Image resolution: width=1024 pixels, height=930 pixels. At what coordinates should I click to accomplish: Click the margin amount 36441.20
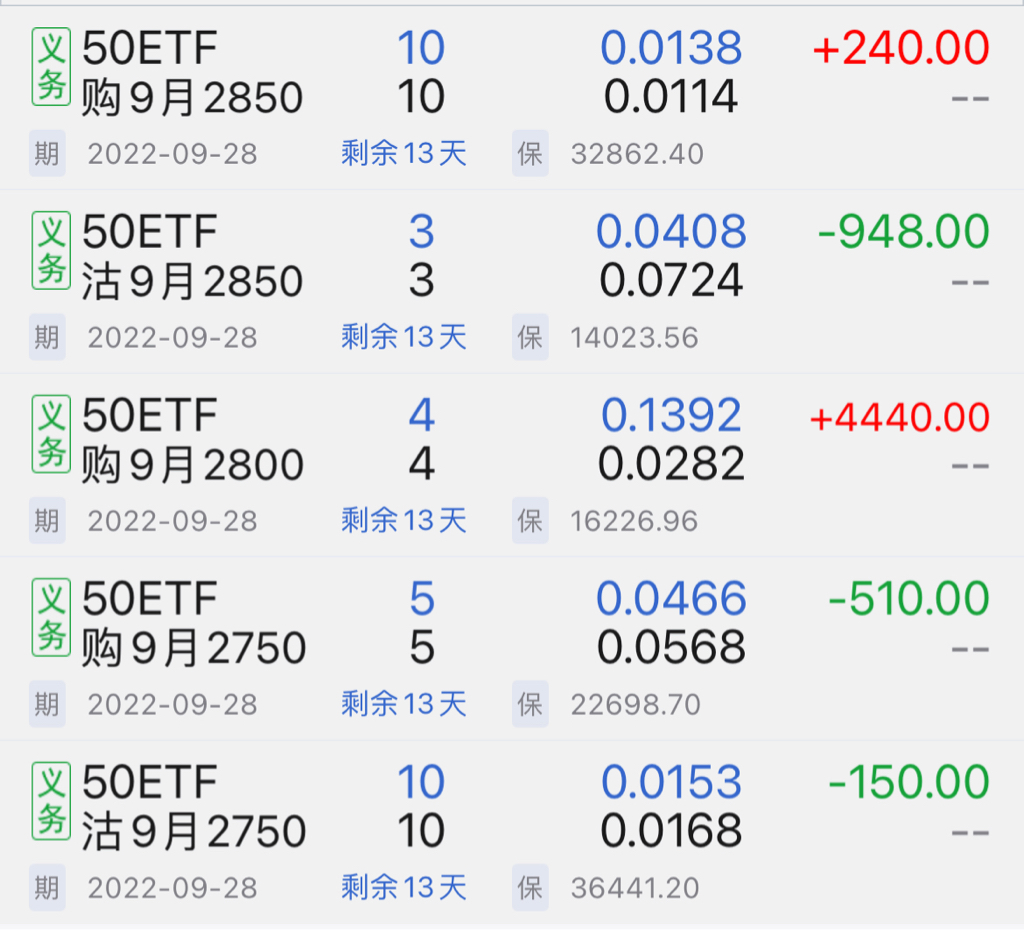pyautogui.click(x=635, y=887)
